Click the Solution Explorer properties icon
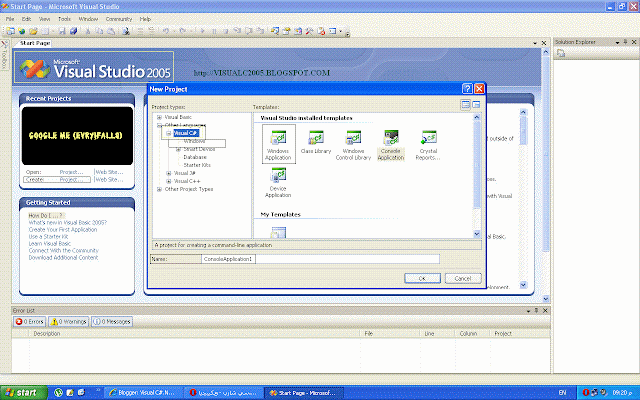This screenshot has height=400, width=640. tap(561, 53)
